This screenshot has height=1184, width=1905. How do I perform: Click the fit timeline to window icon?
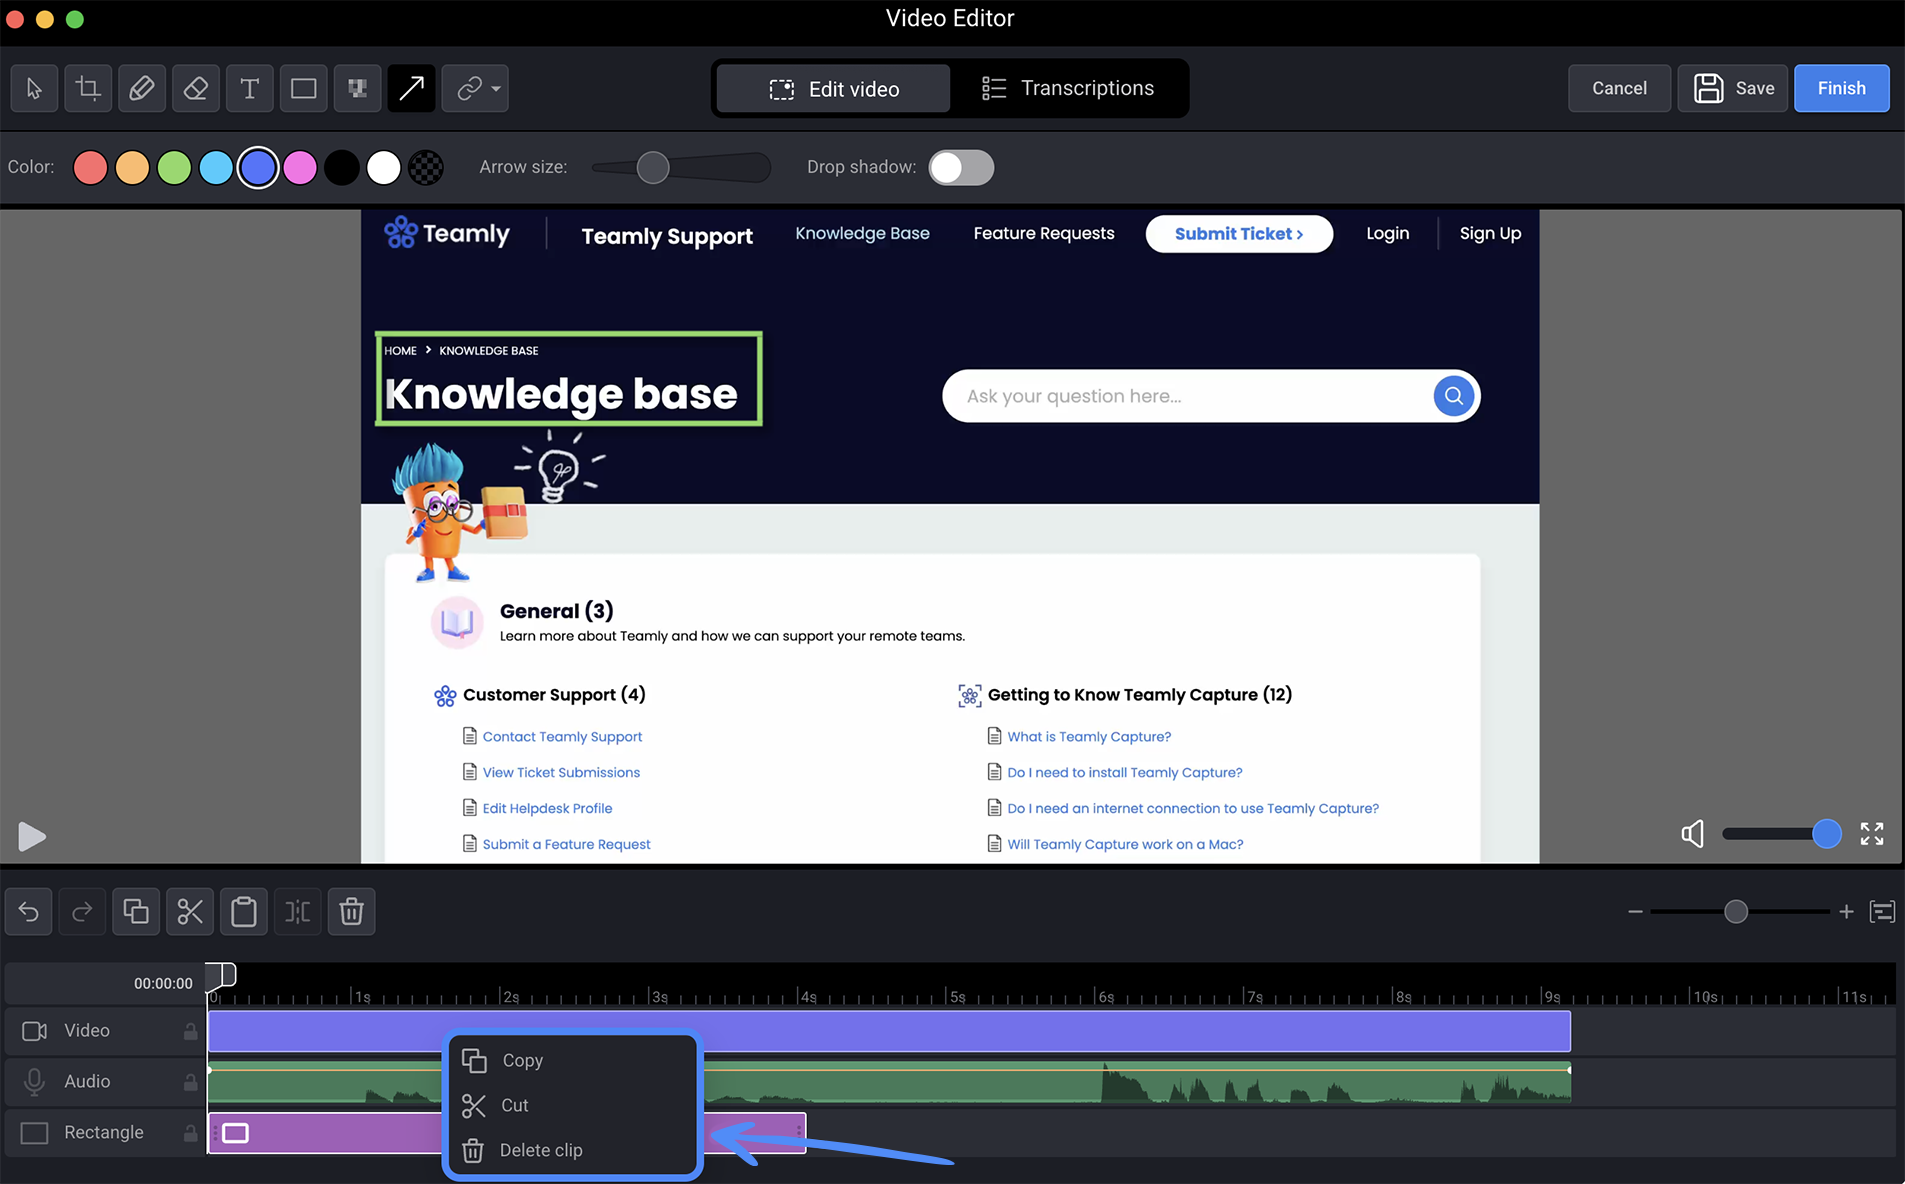click(x=1882, y=912)
